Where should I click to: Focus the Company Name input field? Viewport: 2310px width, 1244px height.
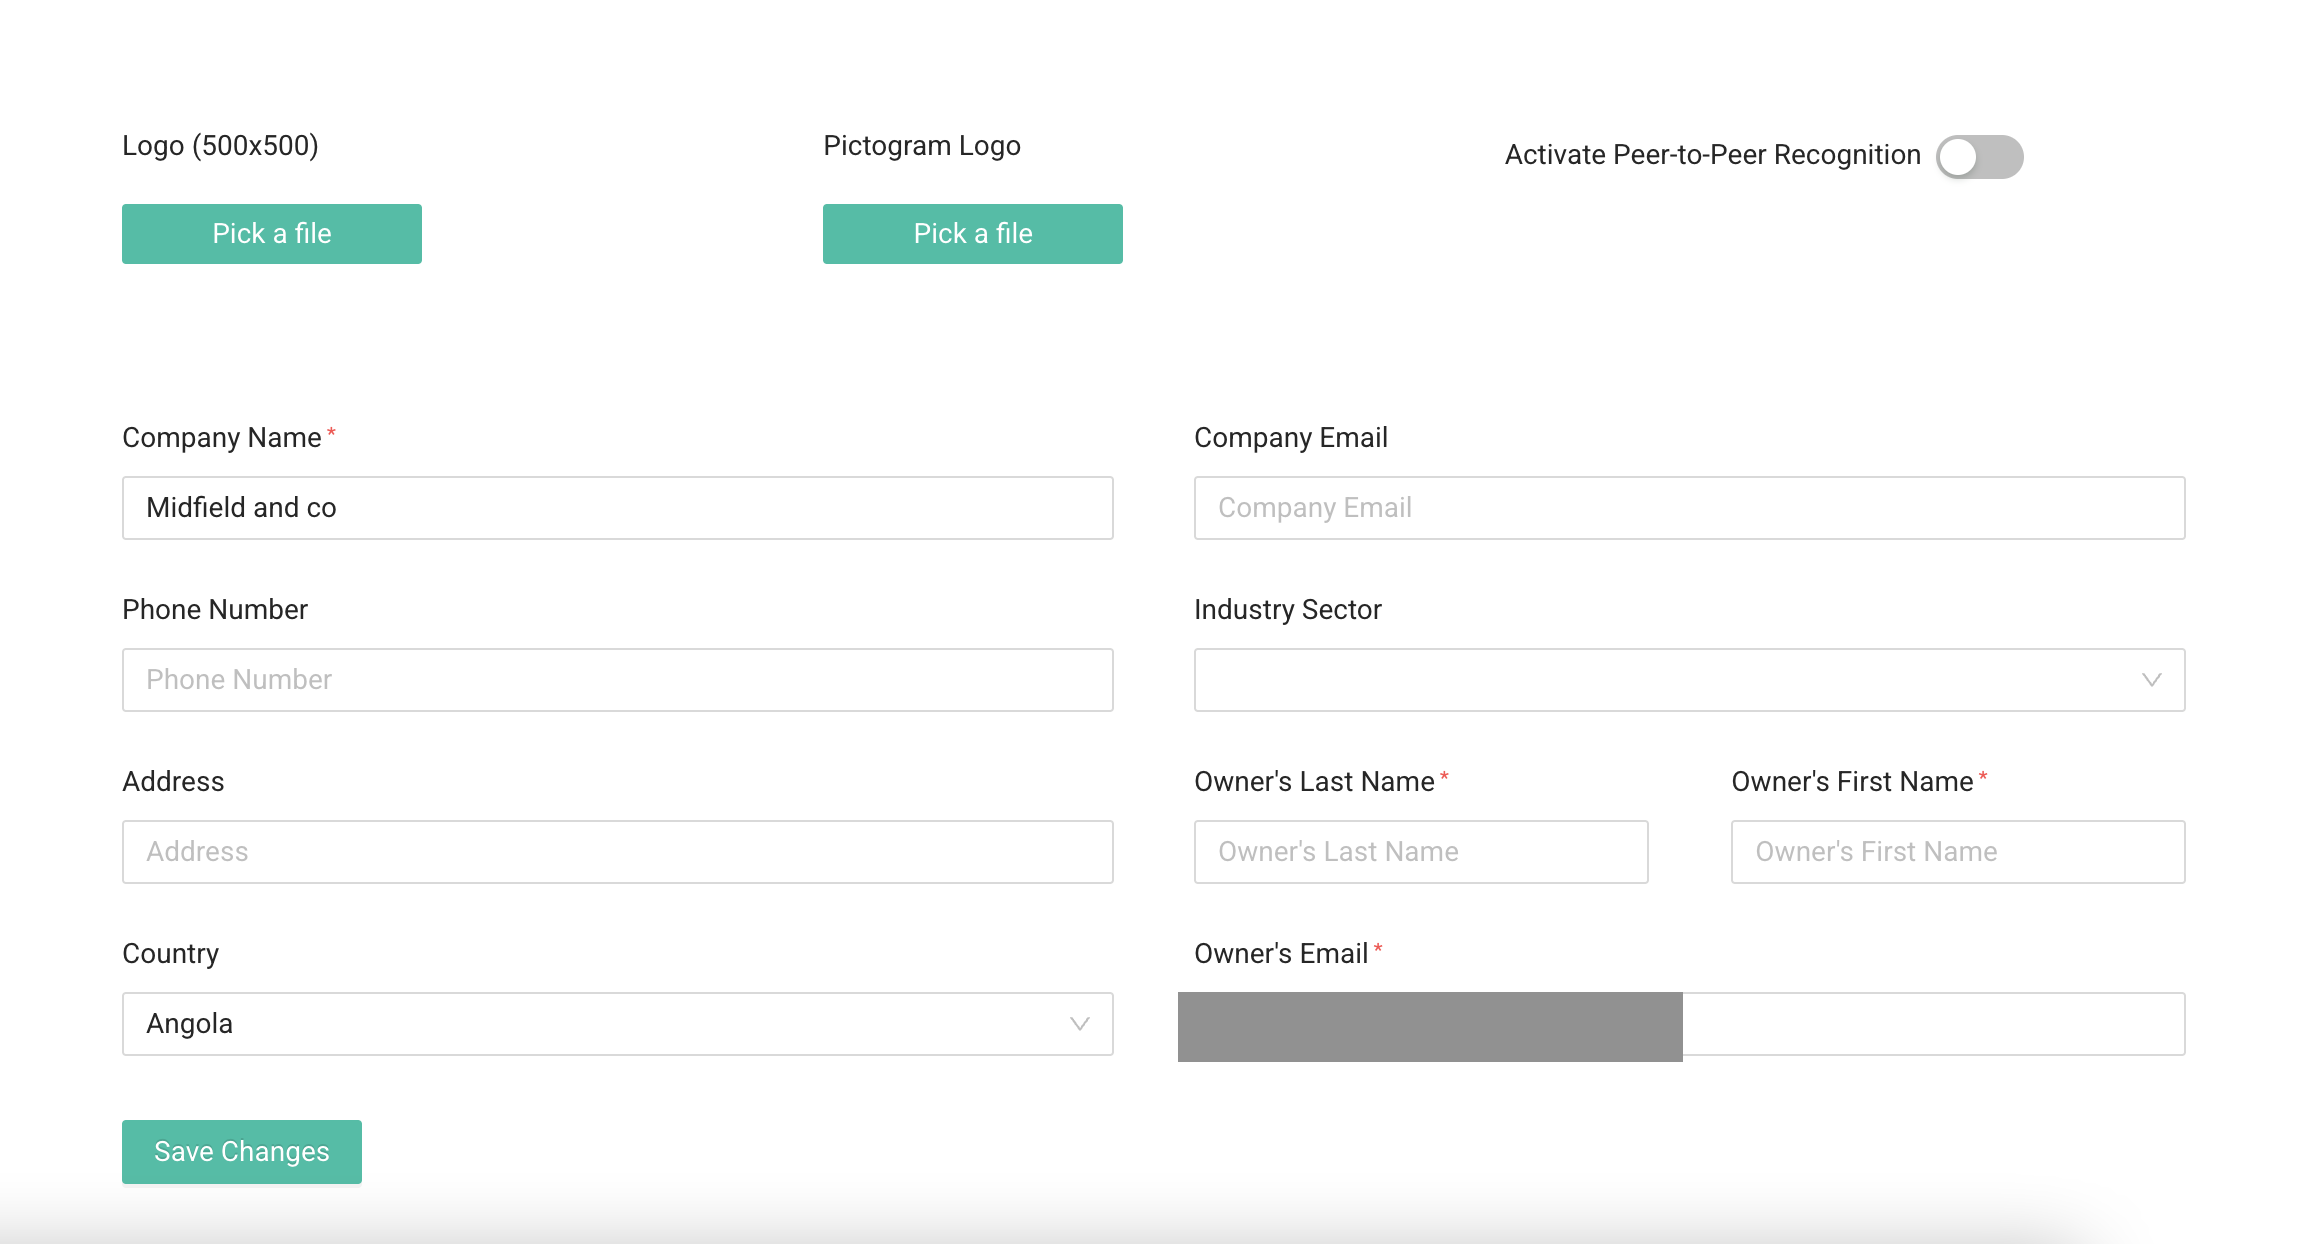[617, 508]
